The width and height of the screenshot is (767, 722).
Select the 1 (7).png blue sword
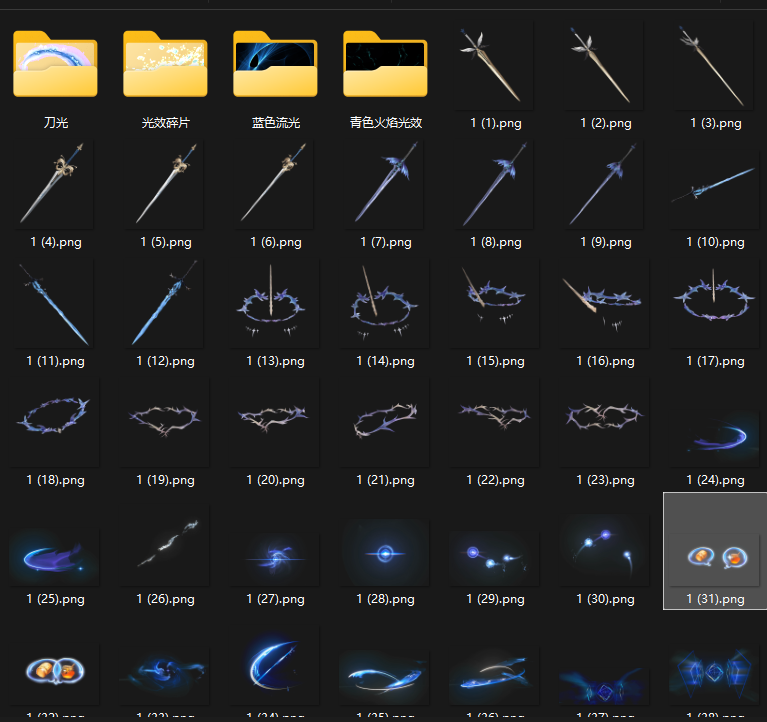[386, 184]
